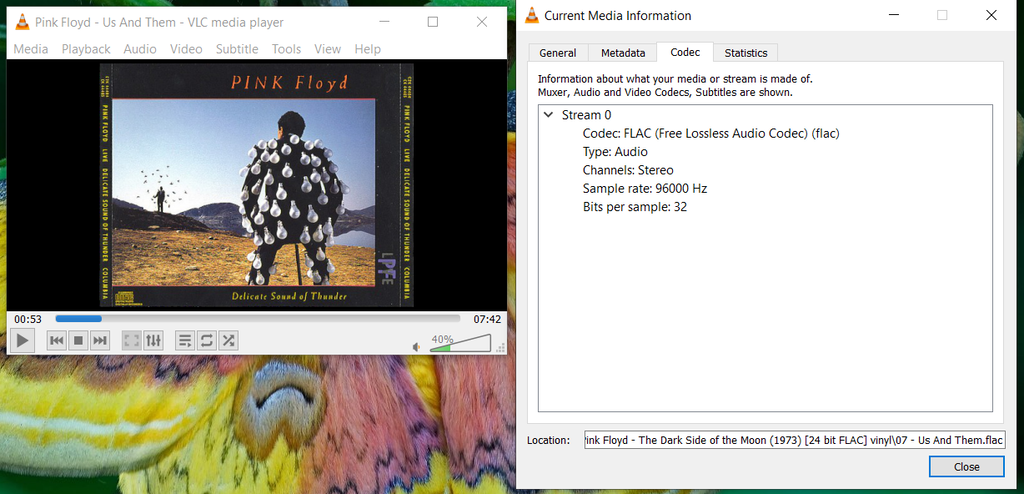Minimize the VLC media player window

tap(384, 22)
